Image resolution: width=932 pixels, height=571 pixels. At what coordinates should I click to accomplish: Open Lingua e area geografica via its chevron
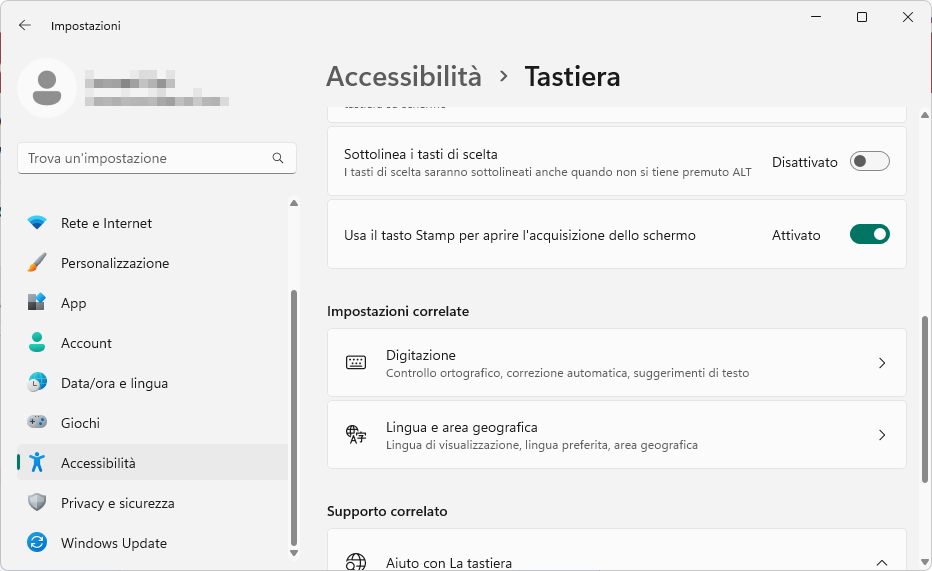882,435
